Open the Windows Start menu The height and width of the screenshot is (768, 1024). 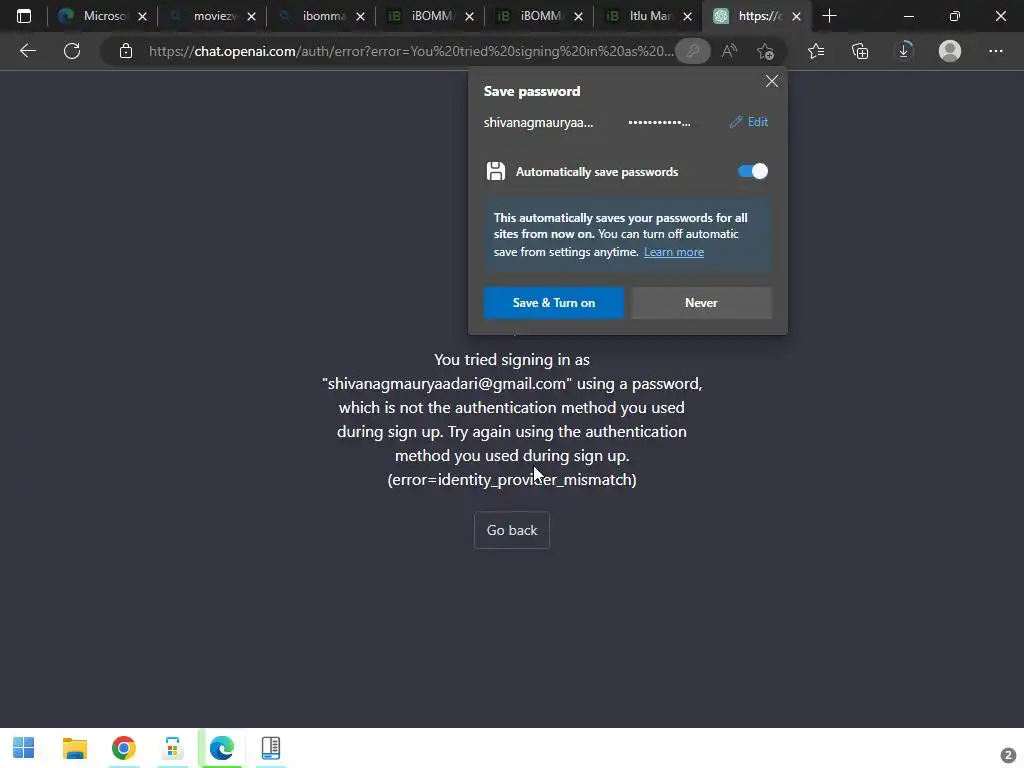tap(24, 748)
